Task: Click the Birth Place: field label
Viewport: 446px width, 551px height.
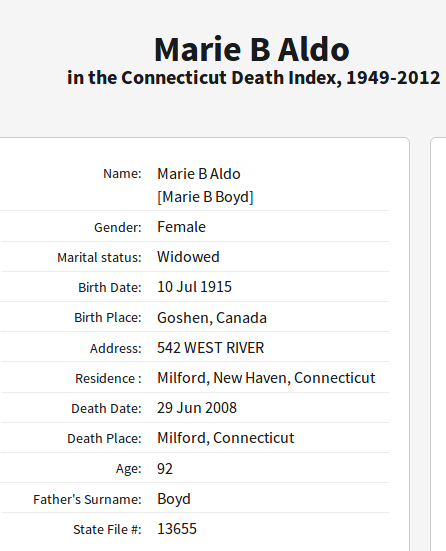Action: point(108,318)
